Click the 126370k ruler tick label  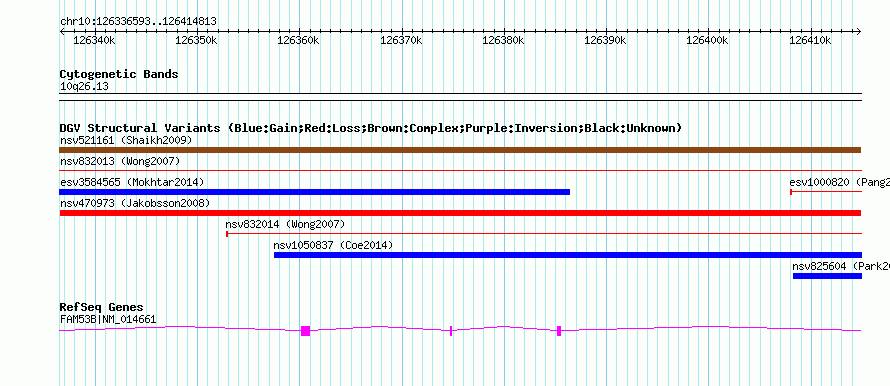pyautogui.click(x=401, y=41)
